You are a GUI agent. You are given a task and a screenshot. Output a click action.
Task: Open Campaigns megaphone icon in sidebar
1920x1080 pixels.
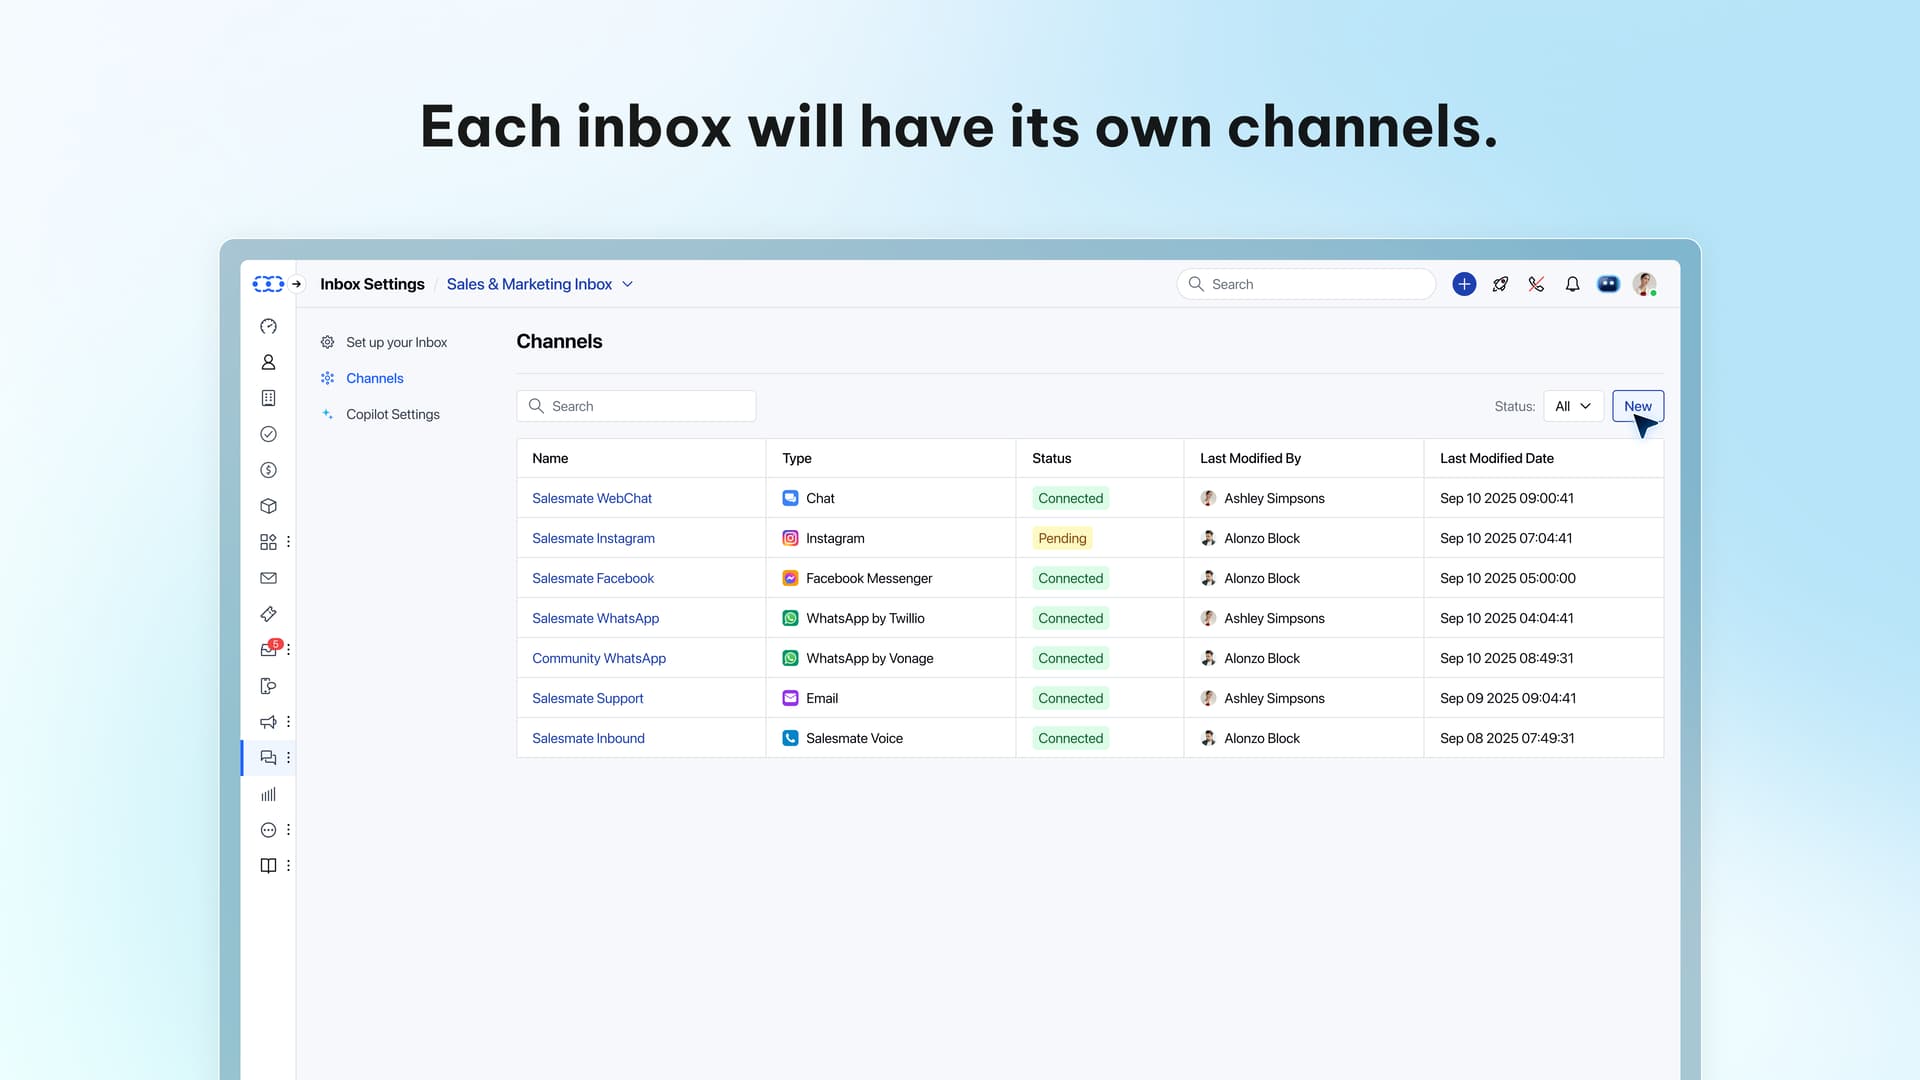268,722
